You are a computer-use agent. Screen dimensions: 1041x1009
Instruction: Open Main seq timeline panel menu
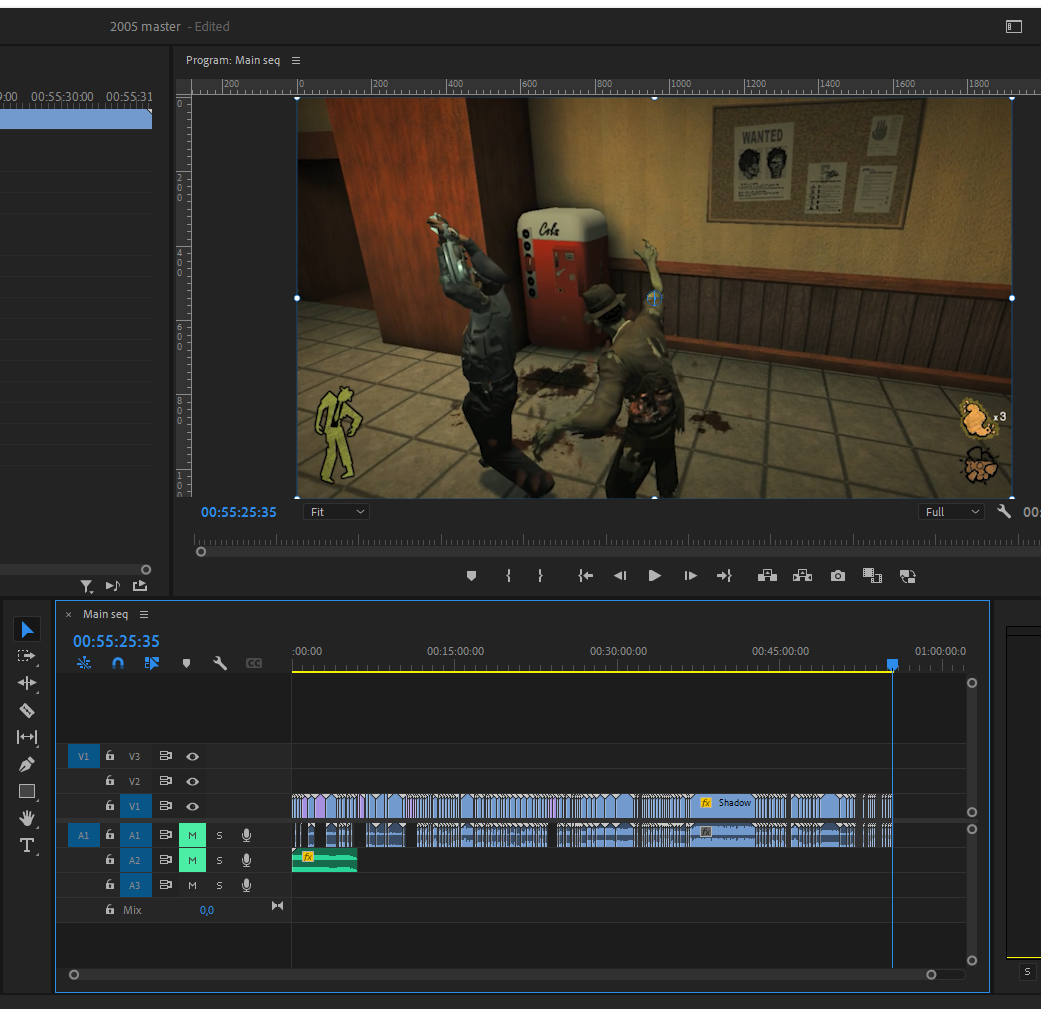point(144,615)
